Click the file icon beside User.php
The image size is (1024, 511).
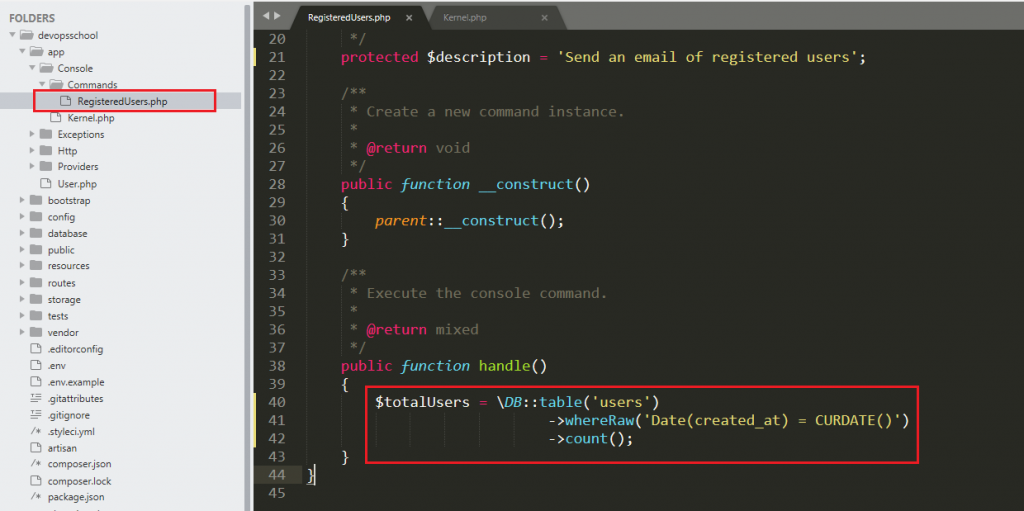(45, 184)
